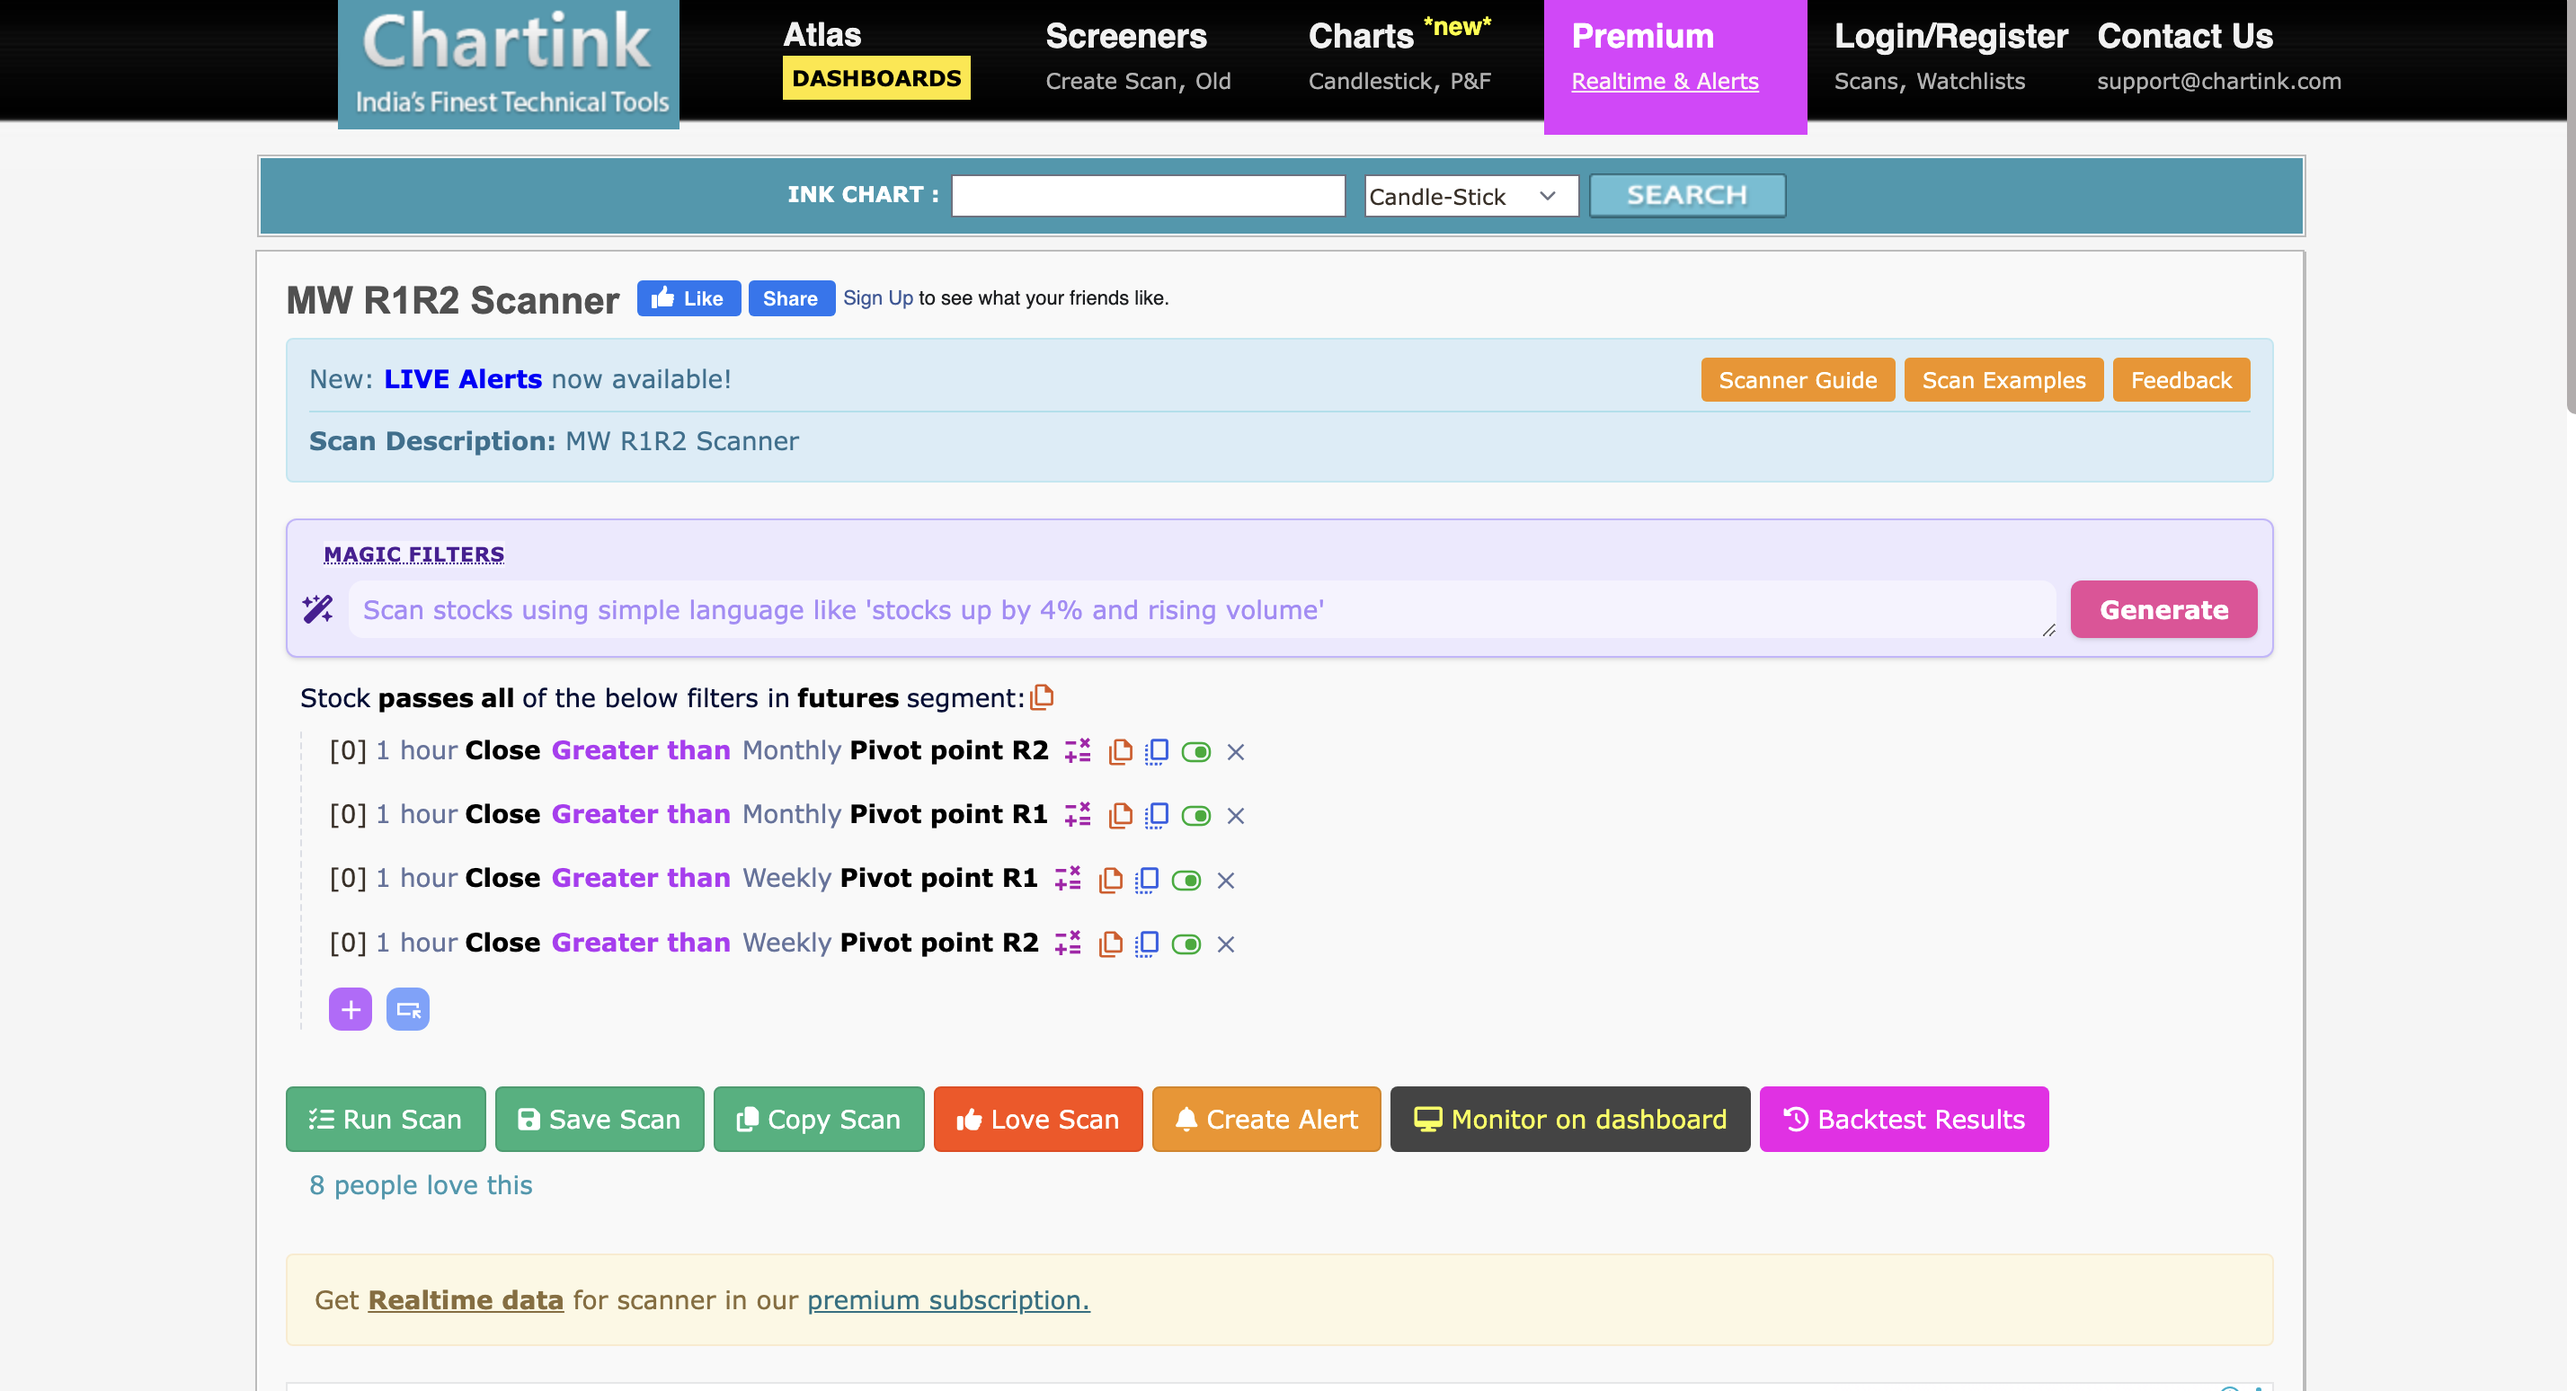Duplicate the Weekly Pivot point R2 filter
2576x1391 pixels.
[x=1147, y=943]
